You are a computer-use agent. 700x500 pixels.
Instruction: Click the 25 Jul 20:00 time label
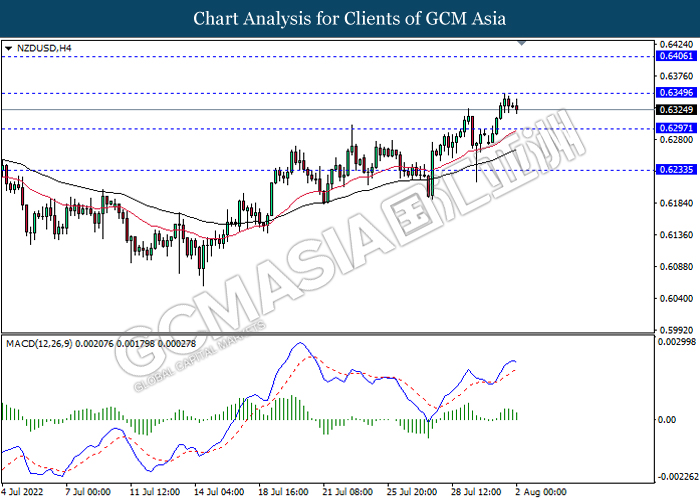pyautogui.click(x=412, y=492)
